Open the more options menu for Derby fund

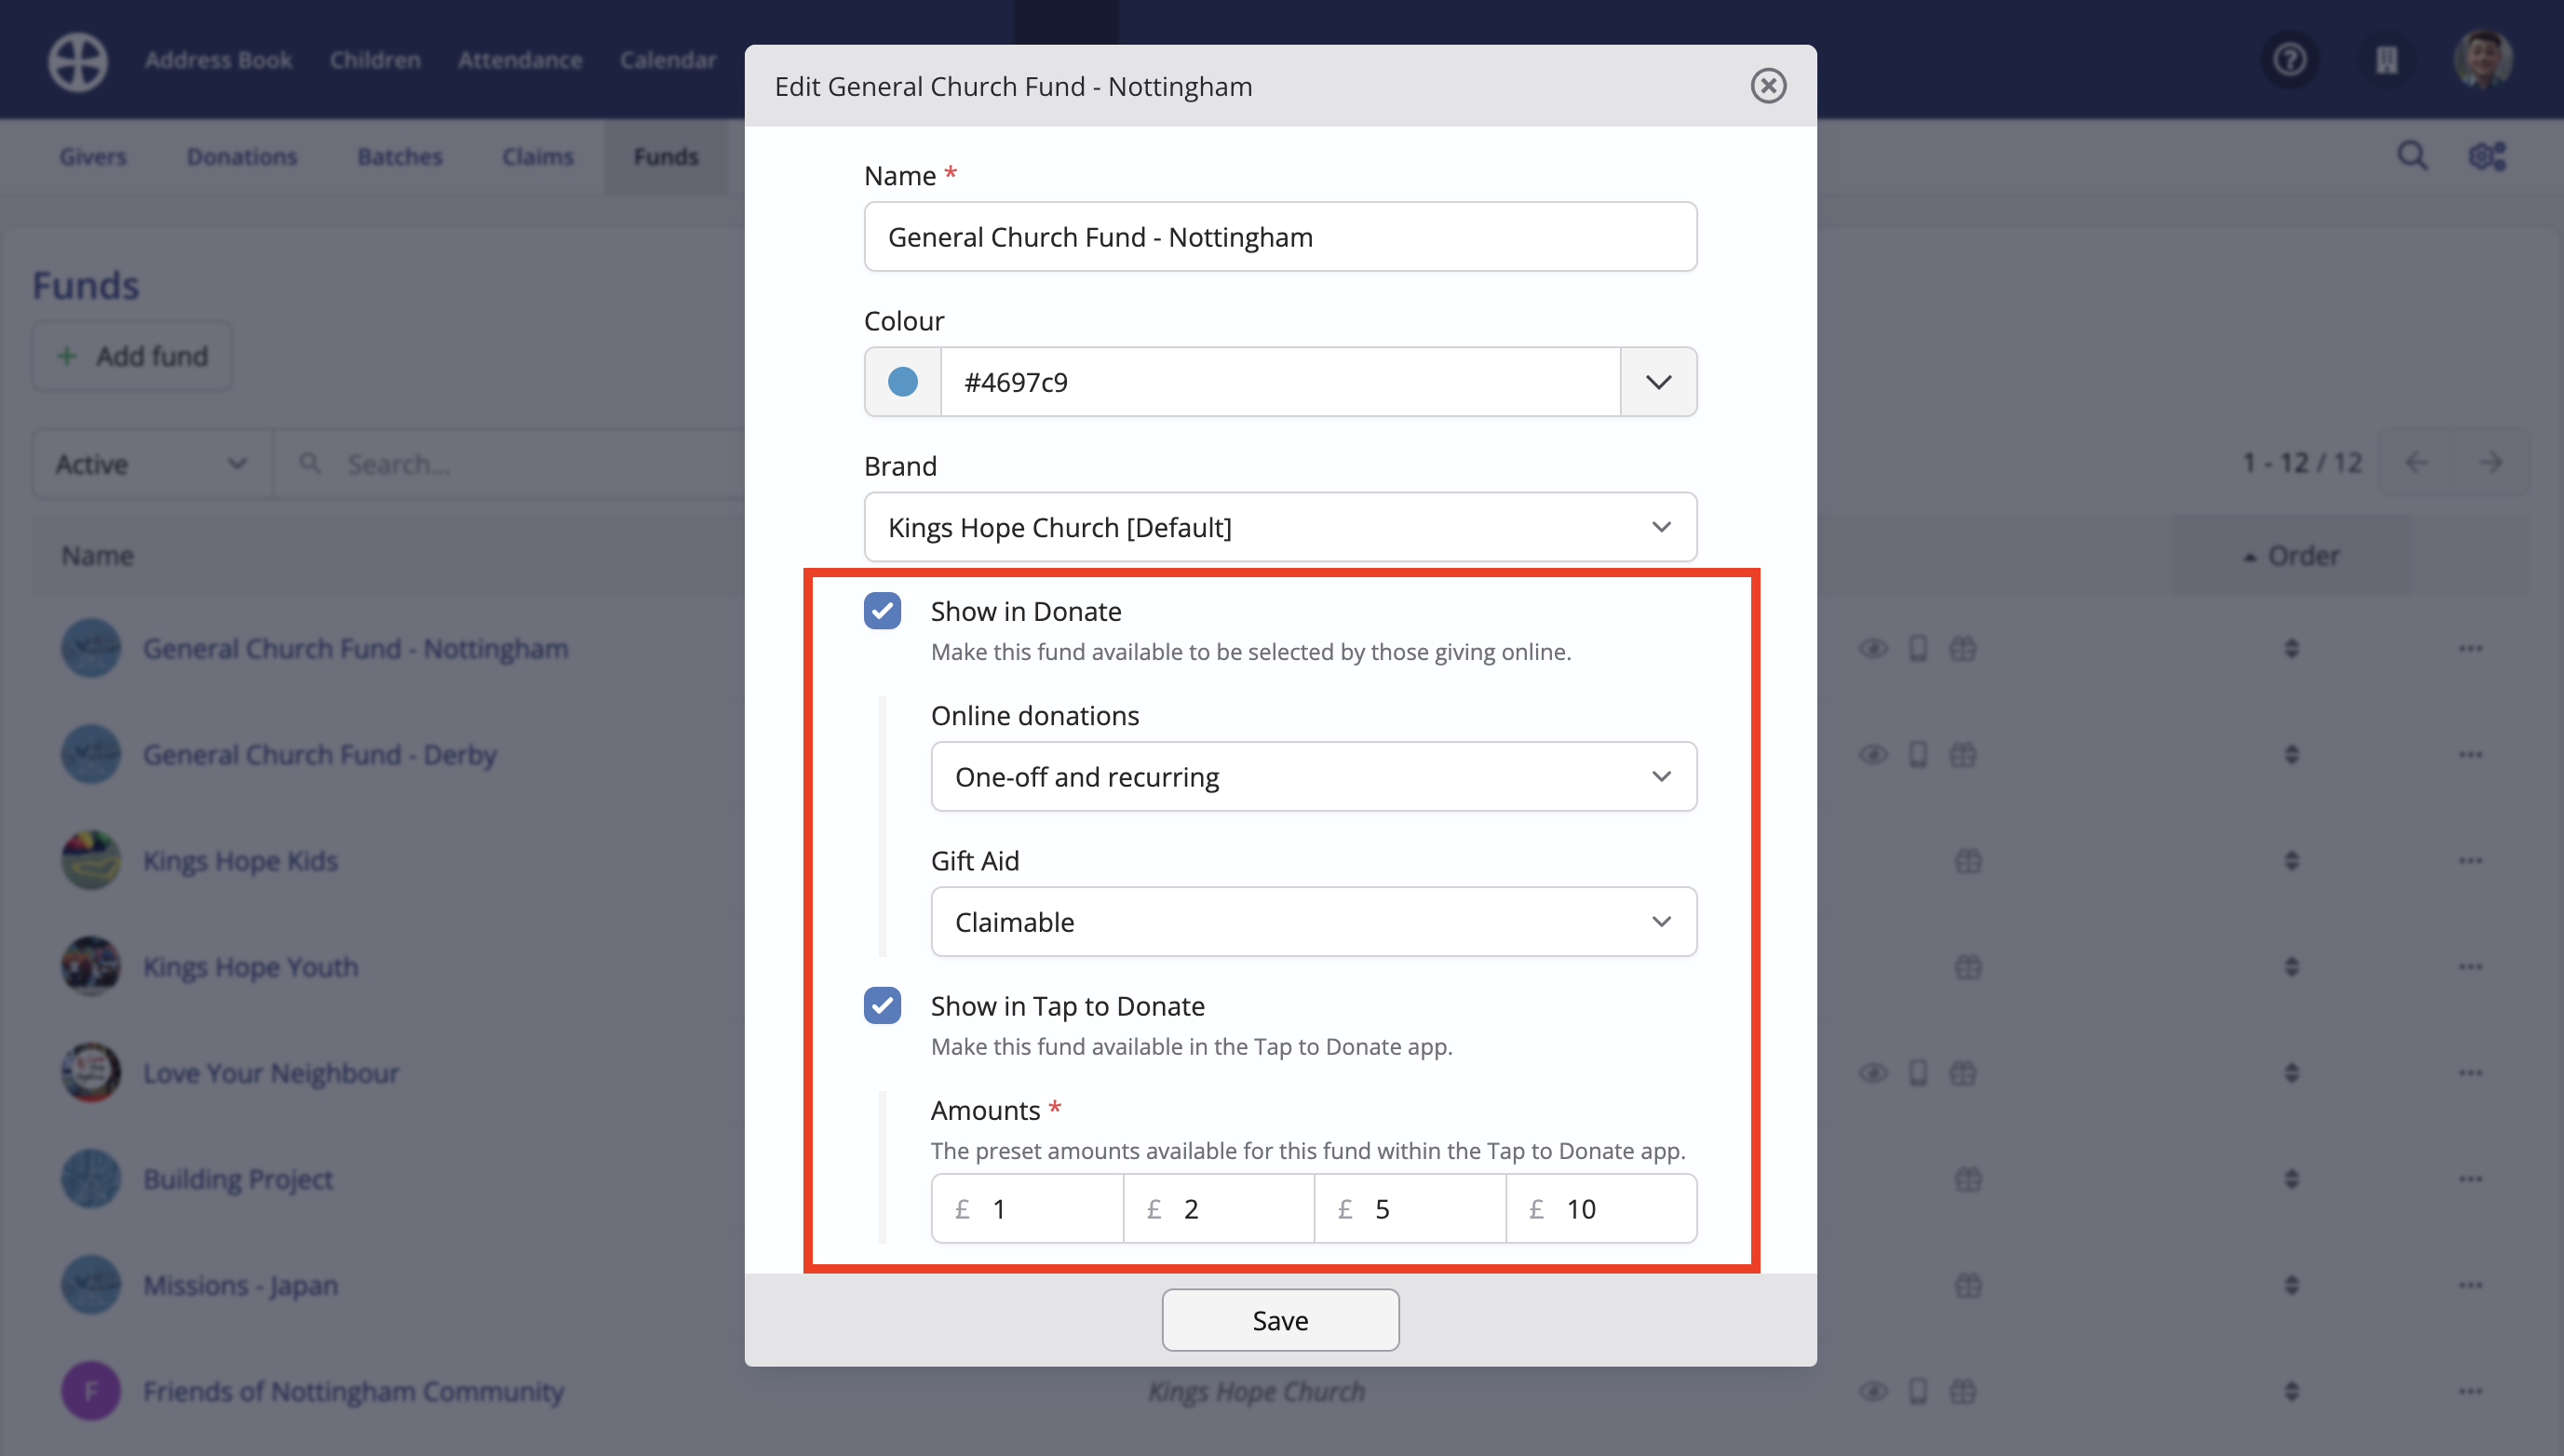pos(2471,755)
